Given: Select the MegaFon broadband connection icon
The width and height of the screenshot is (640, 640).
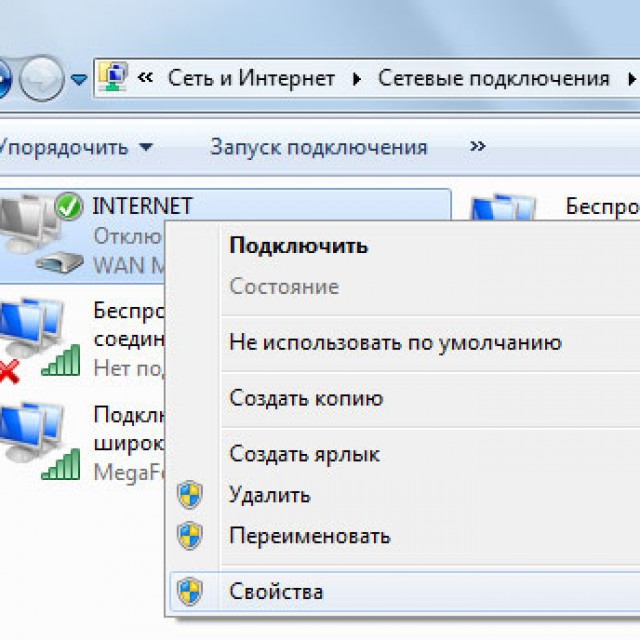Looking at the screenshot, I should [40, 441].
